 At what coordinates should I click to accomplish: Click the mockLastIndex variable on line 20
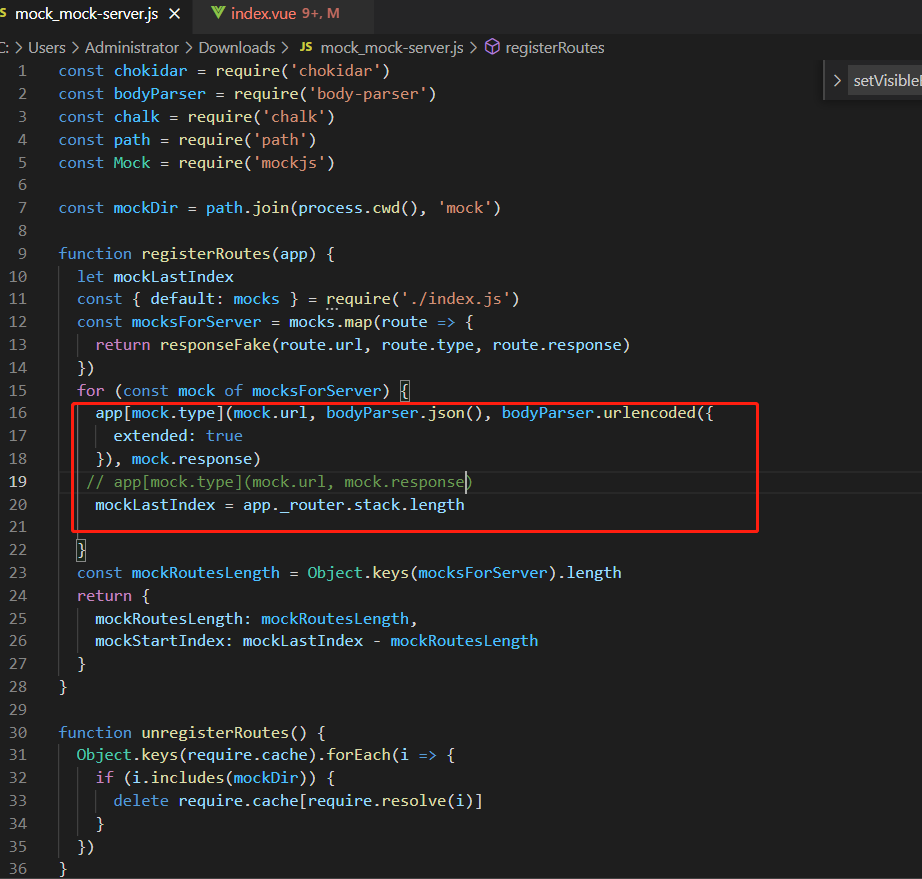click(x=154, y=504)
